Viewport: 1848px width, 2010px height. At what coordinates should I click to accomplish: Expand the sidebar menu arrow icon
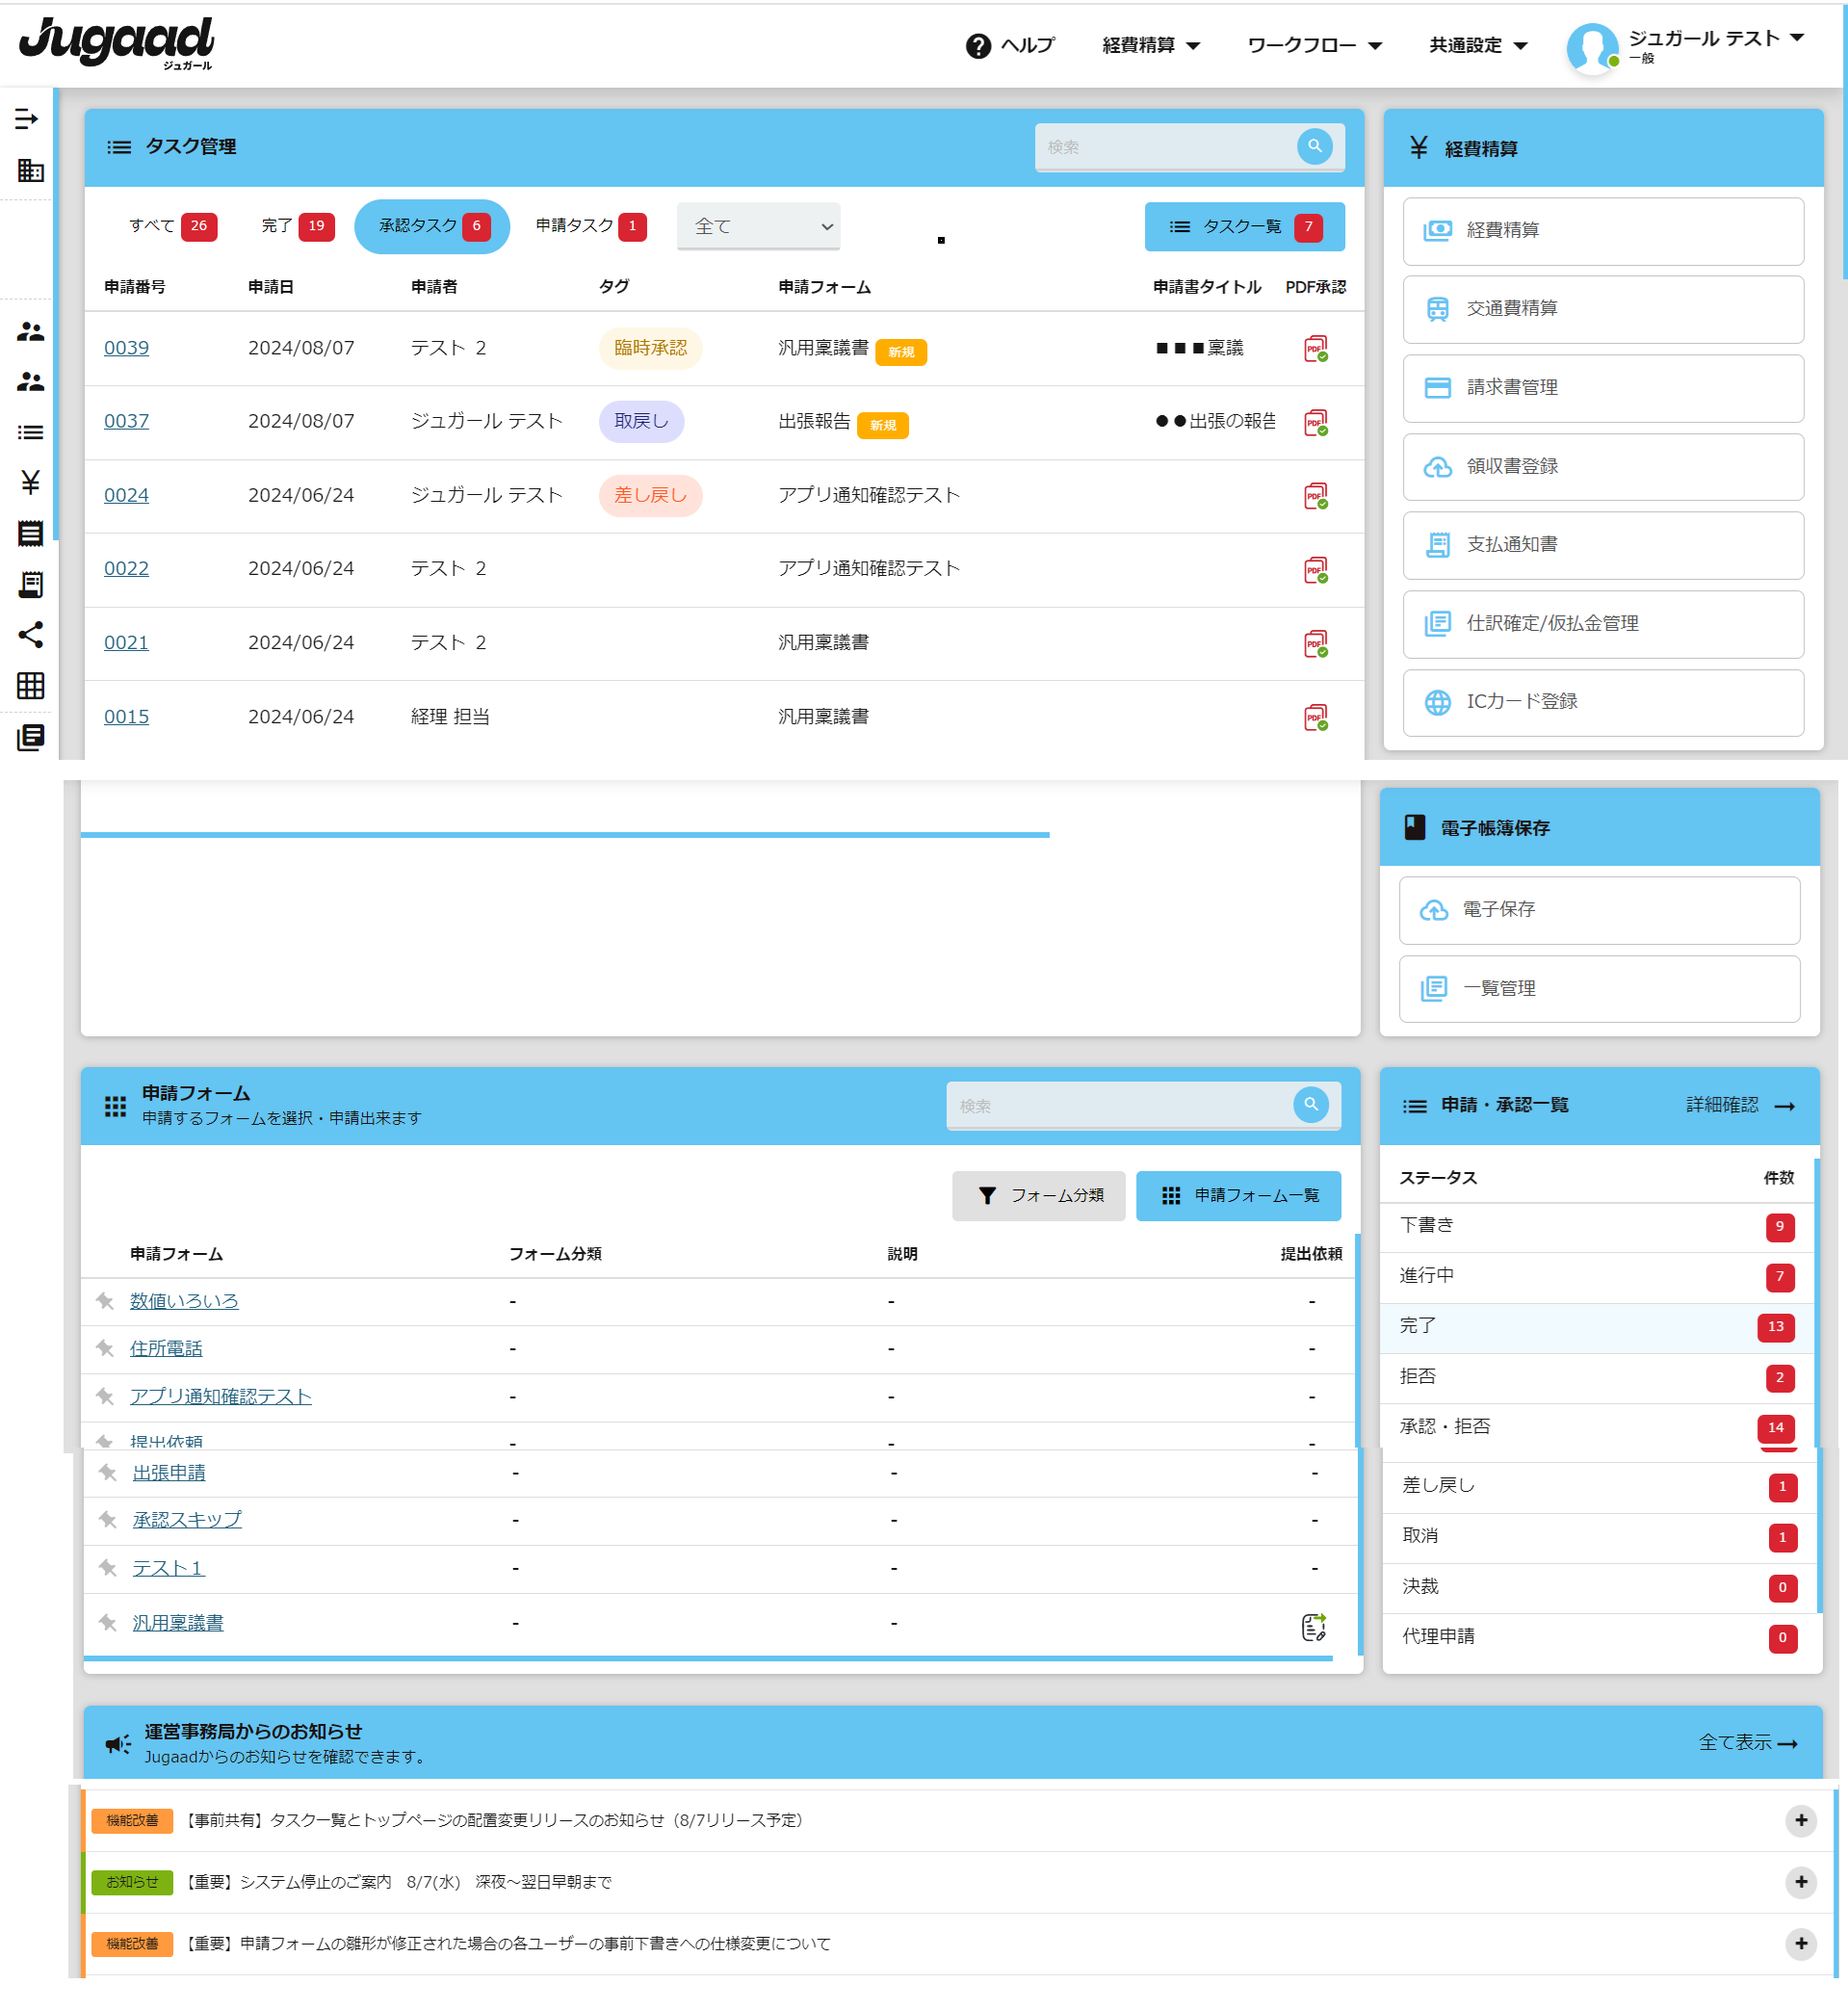27,120
